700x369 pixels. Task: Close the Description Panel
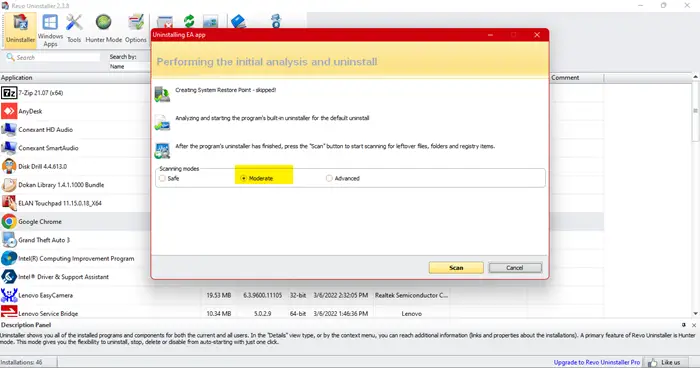694,325
